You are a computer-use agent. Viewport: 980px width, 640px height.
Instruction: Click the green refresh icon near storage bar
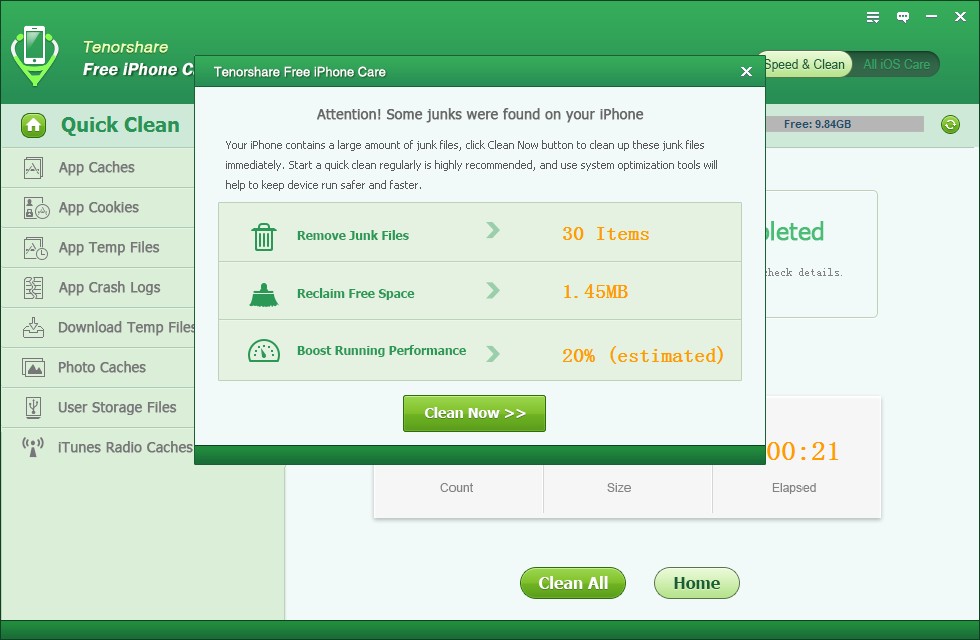[x=950, y=124]
